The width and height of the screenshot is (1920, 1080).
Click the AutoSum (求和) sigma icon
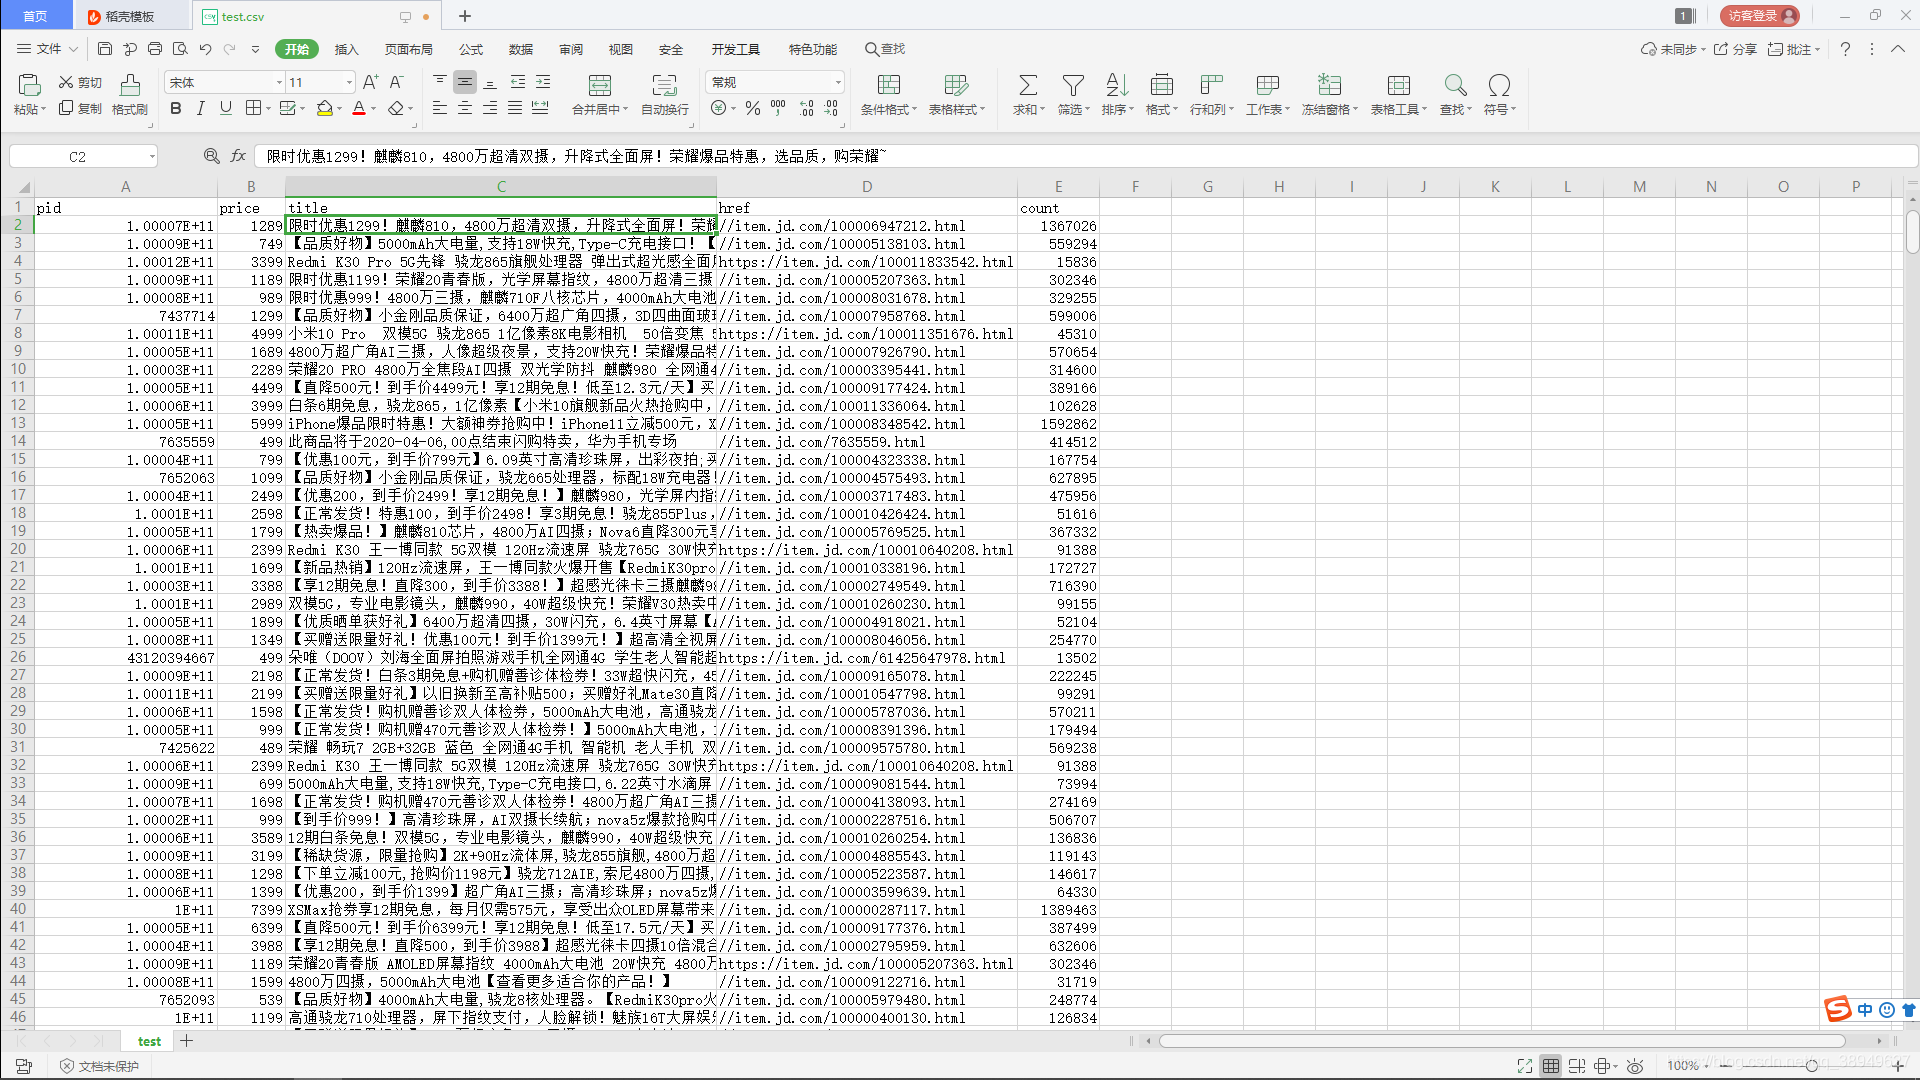1027,85
